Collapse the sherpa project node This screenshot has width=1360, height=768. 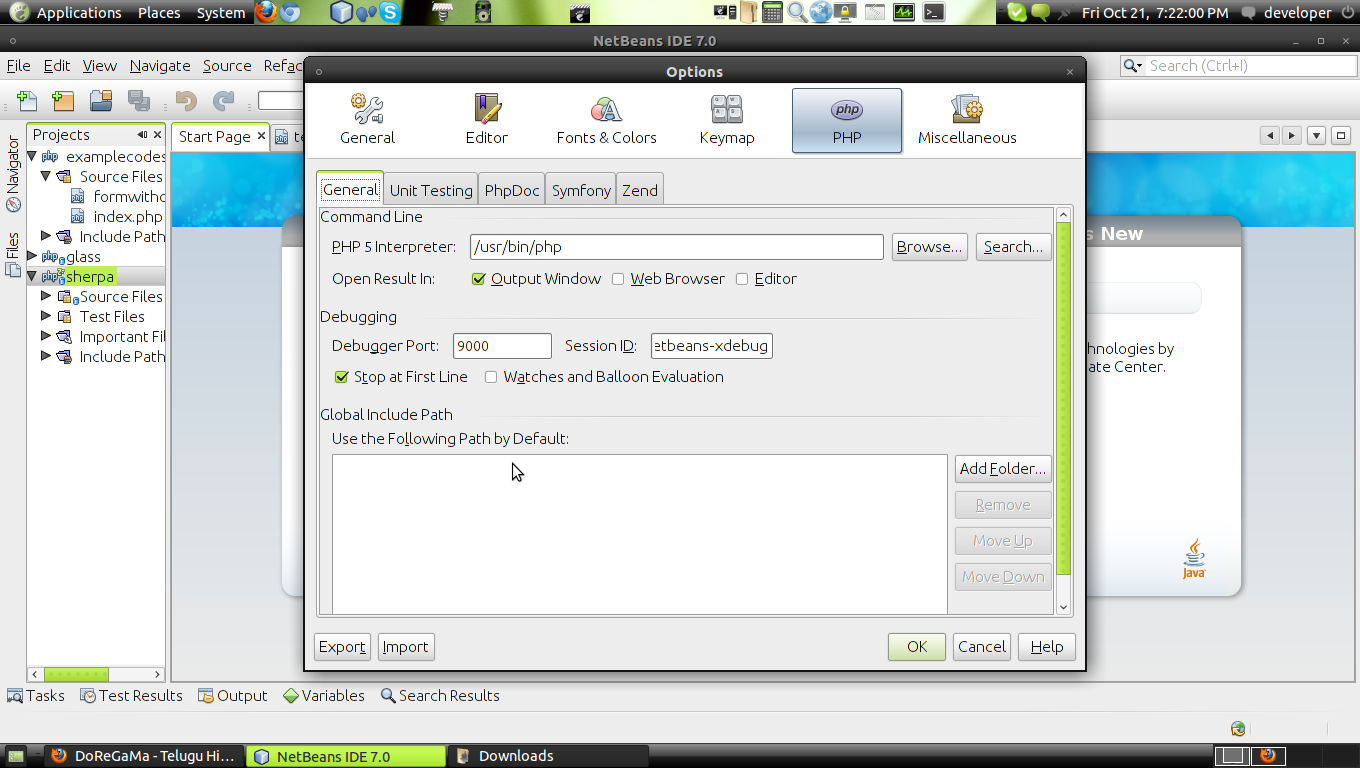[32, 276]
